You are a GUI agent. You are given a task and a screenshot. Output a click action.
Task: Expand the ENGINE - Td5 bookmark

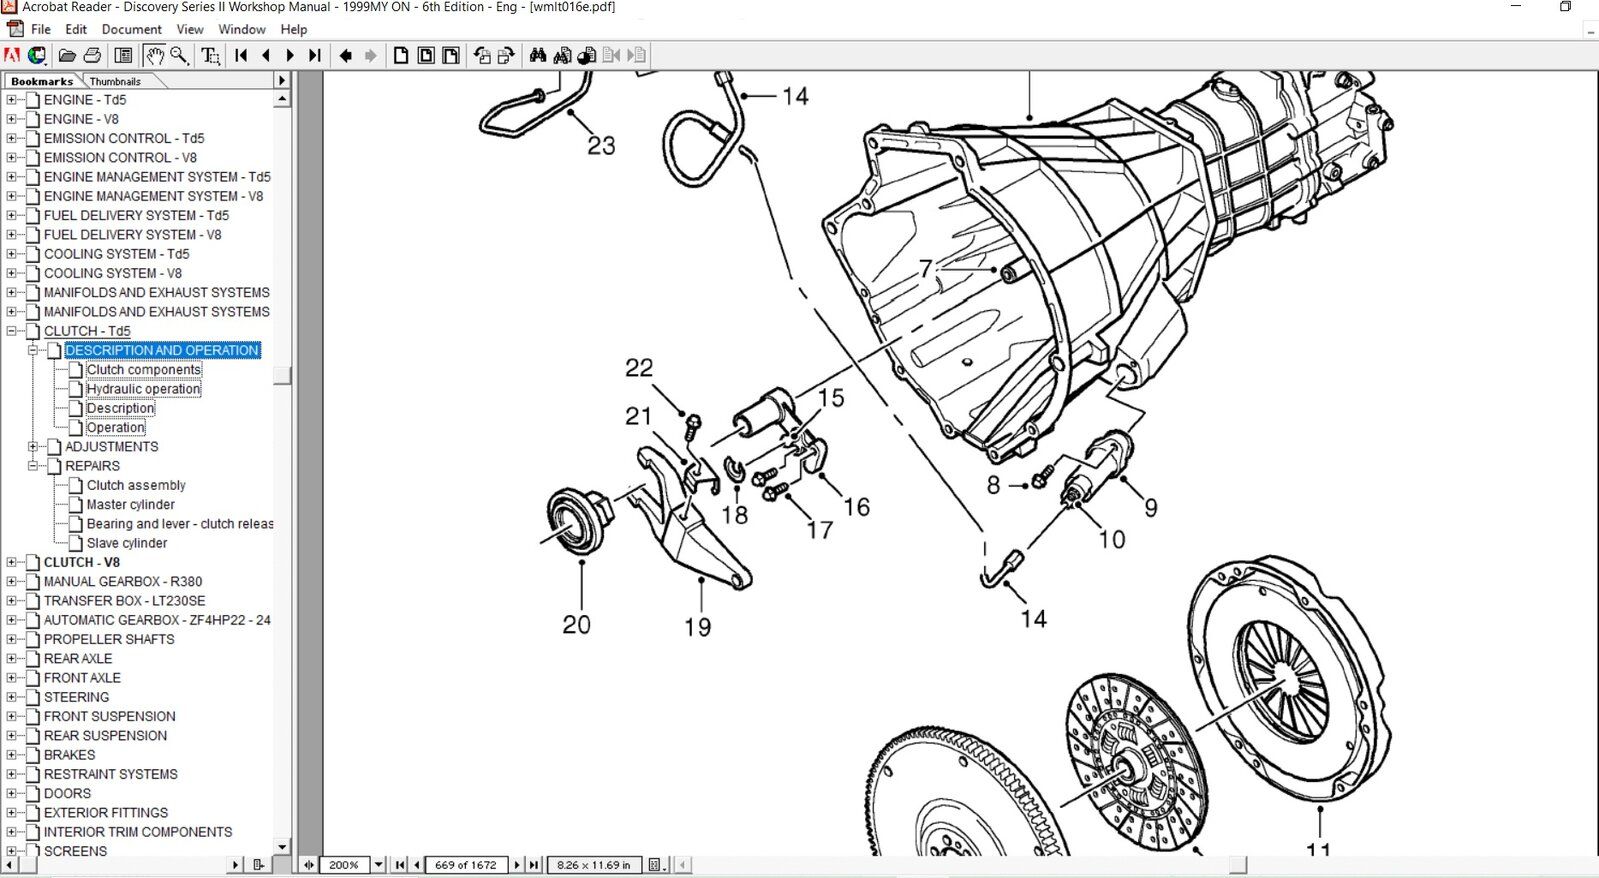(12, 100)
